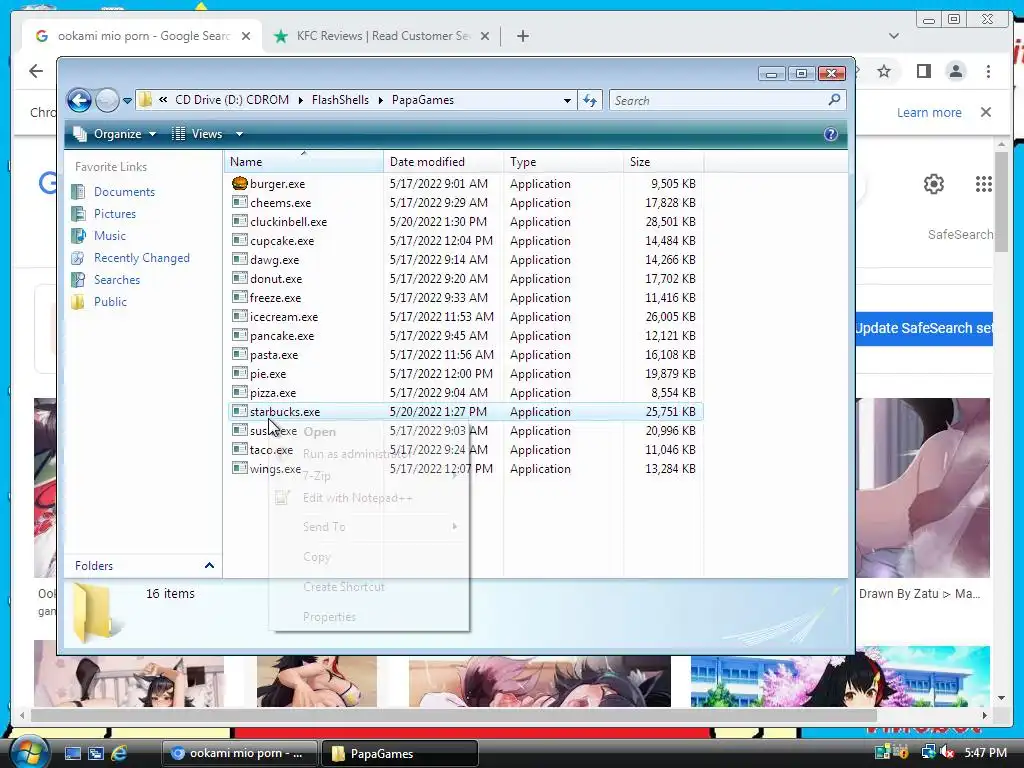Sort files by Name column header
The height and width of the screenshot is (768, 1024).
pyautogui.click(x=304, y=161)
